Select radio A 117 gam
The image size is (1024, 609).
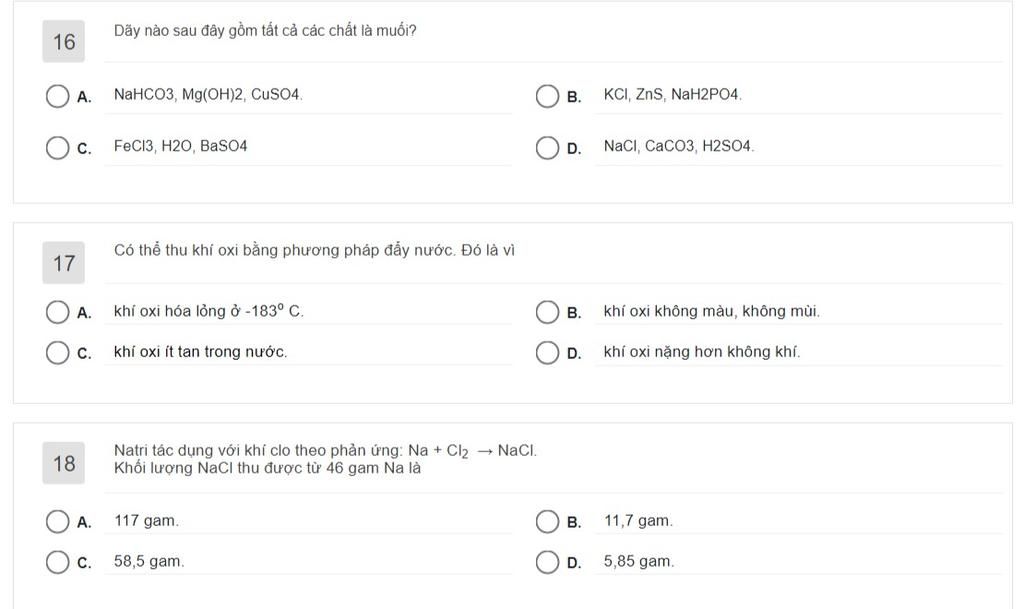[x=58, y=522]
